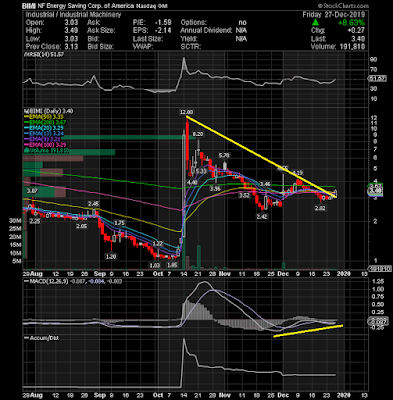Click the Volume 191,810 value in header

tap(351, 47)
